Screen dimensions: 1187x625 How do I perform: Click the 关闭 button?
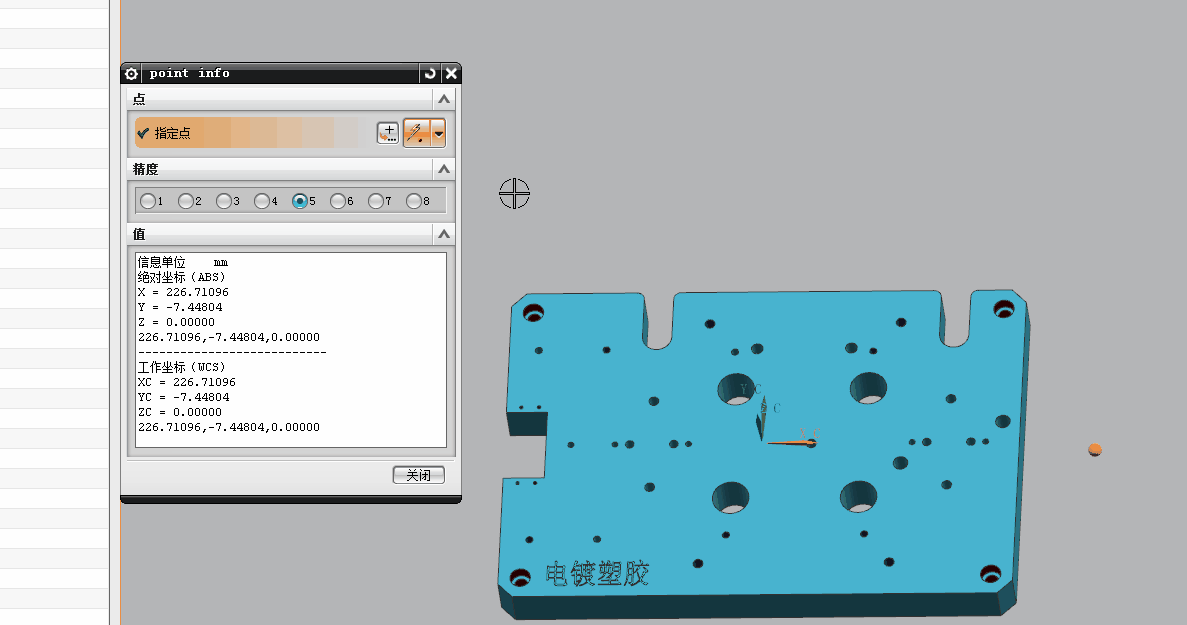(418, 475)
